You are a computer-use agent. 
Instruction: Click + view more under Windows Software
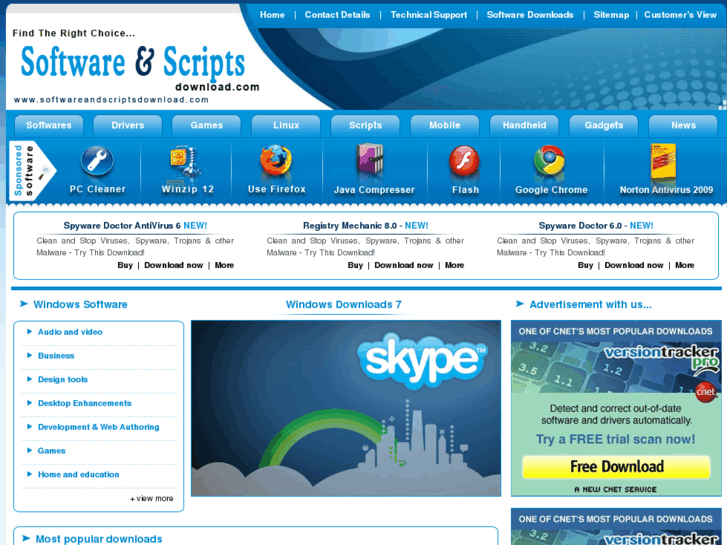coord(152,499)
